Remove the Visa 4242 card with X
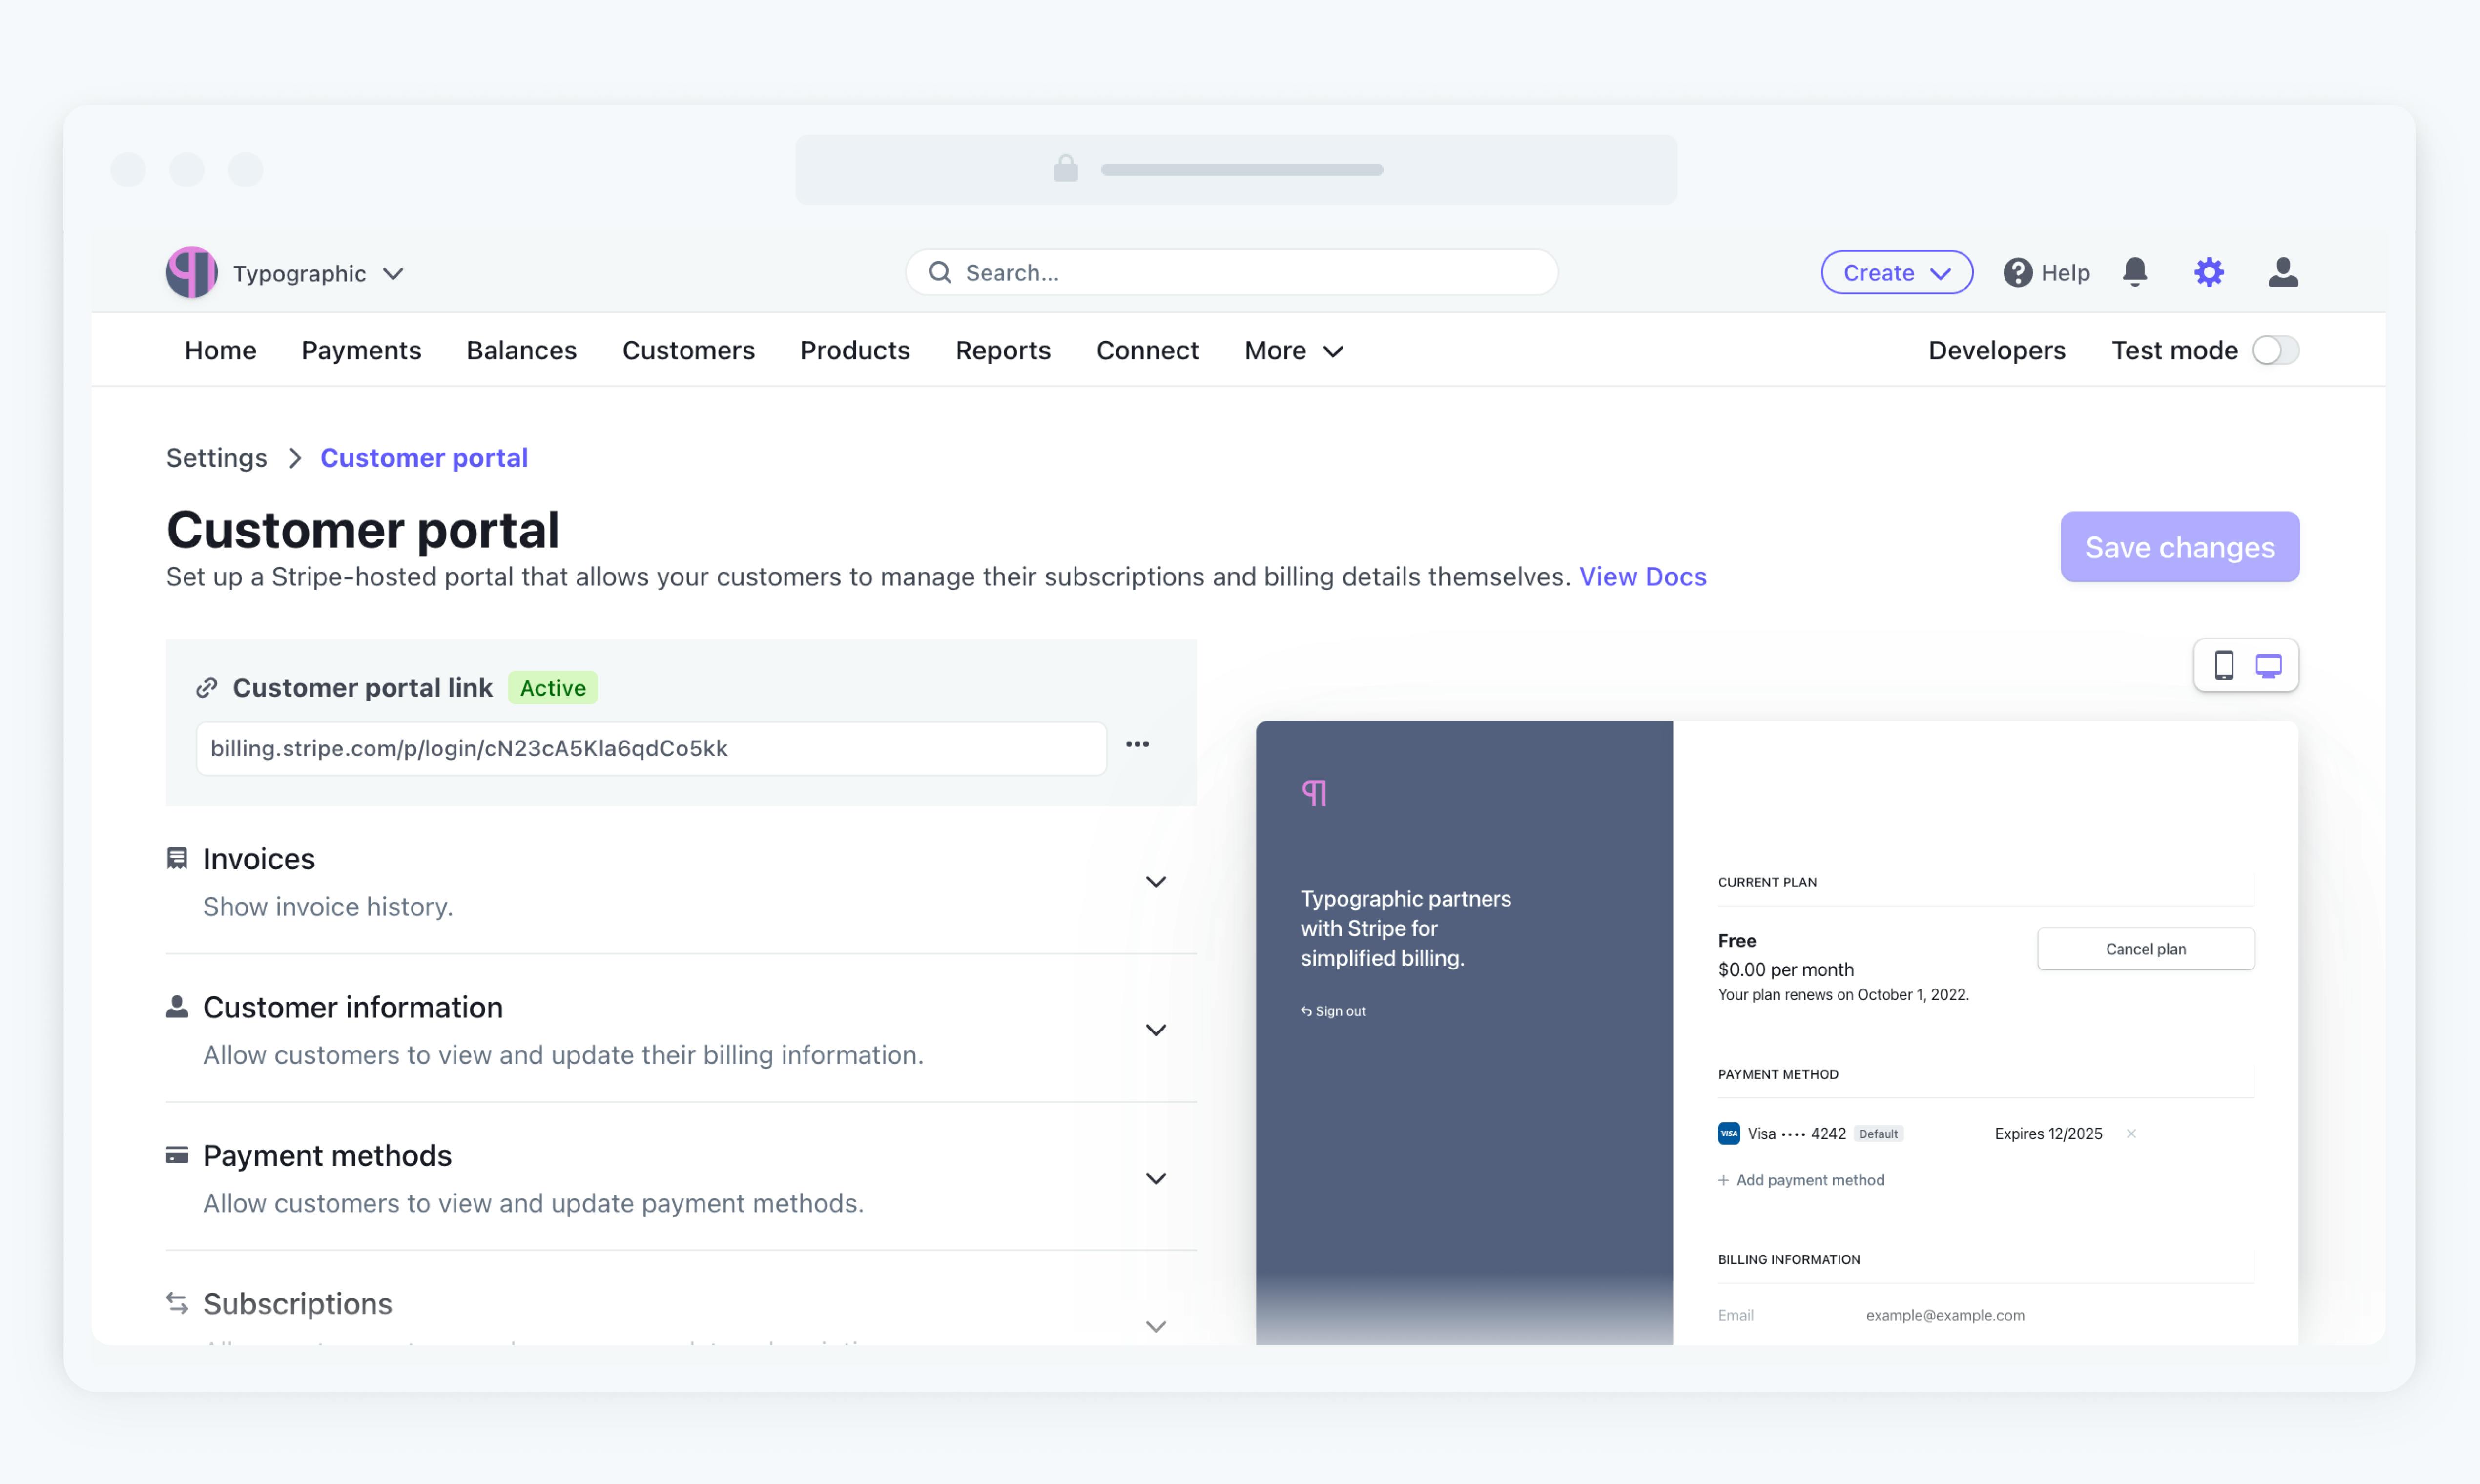The width and height of the screenshot is (2480, 1484). 2131,1133
